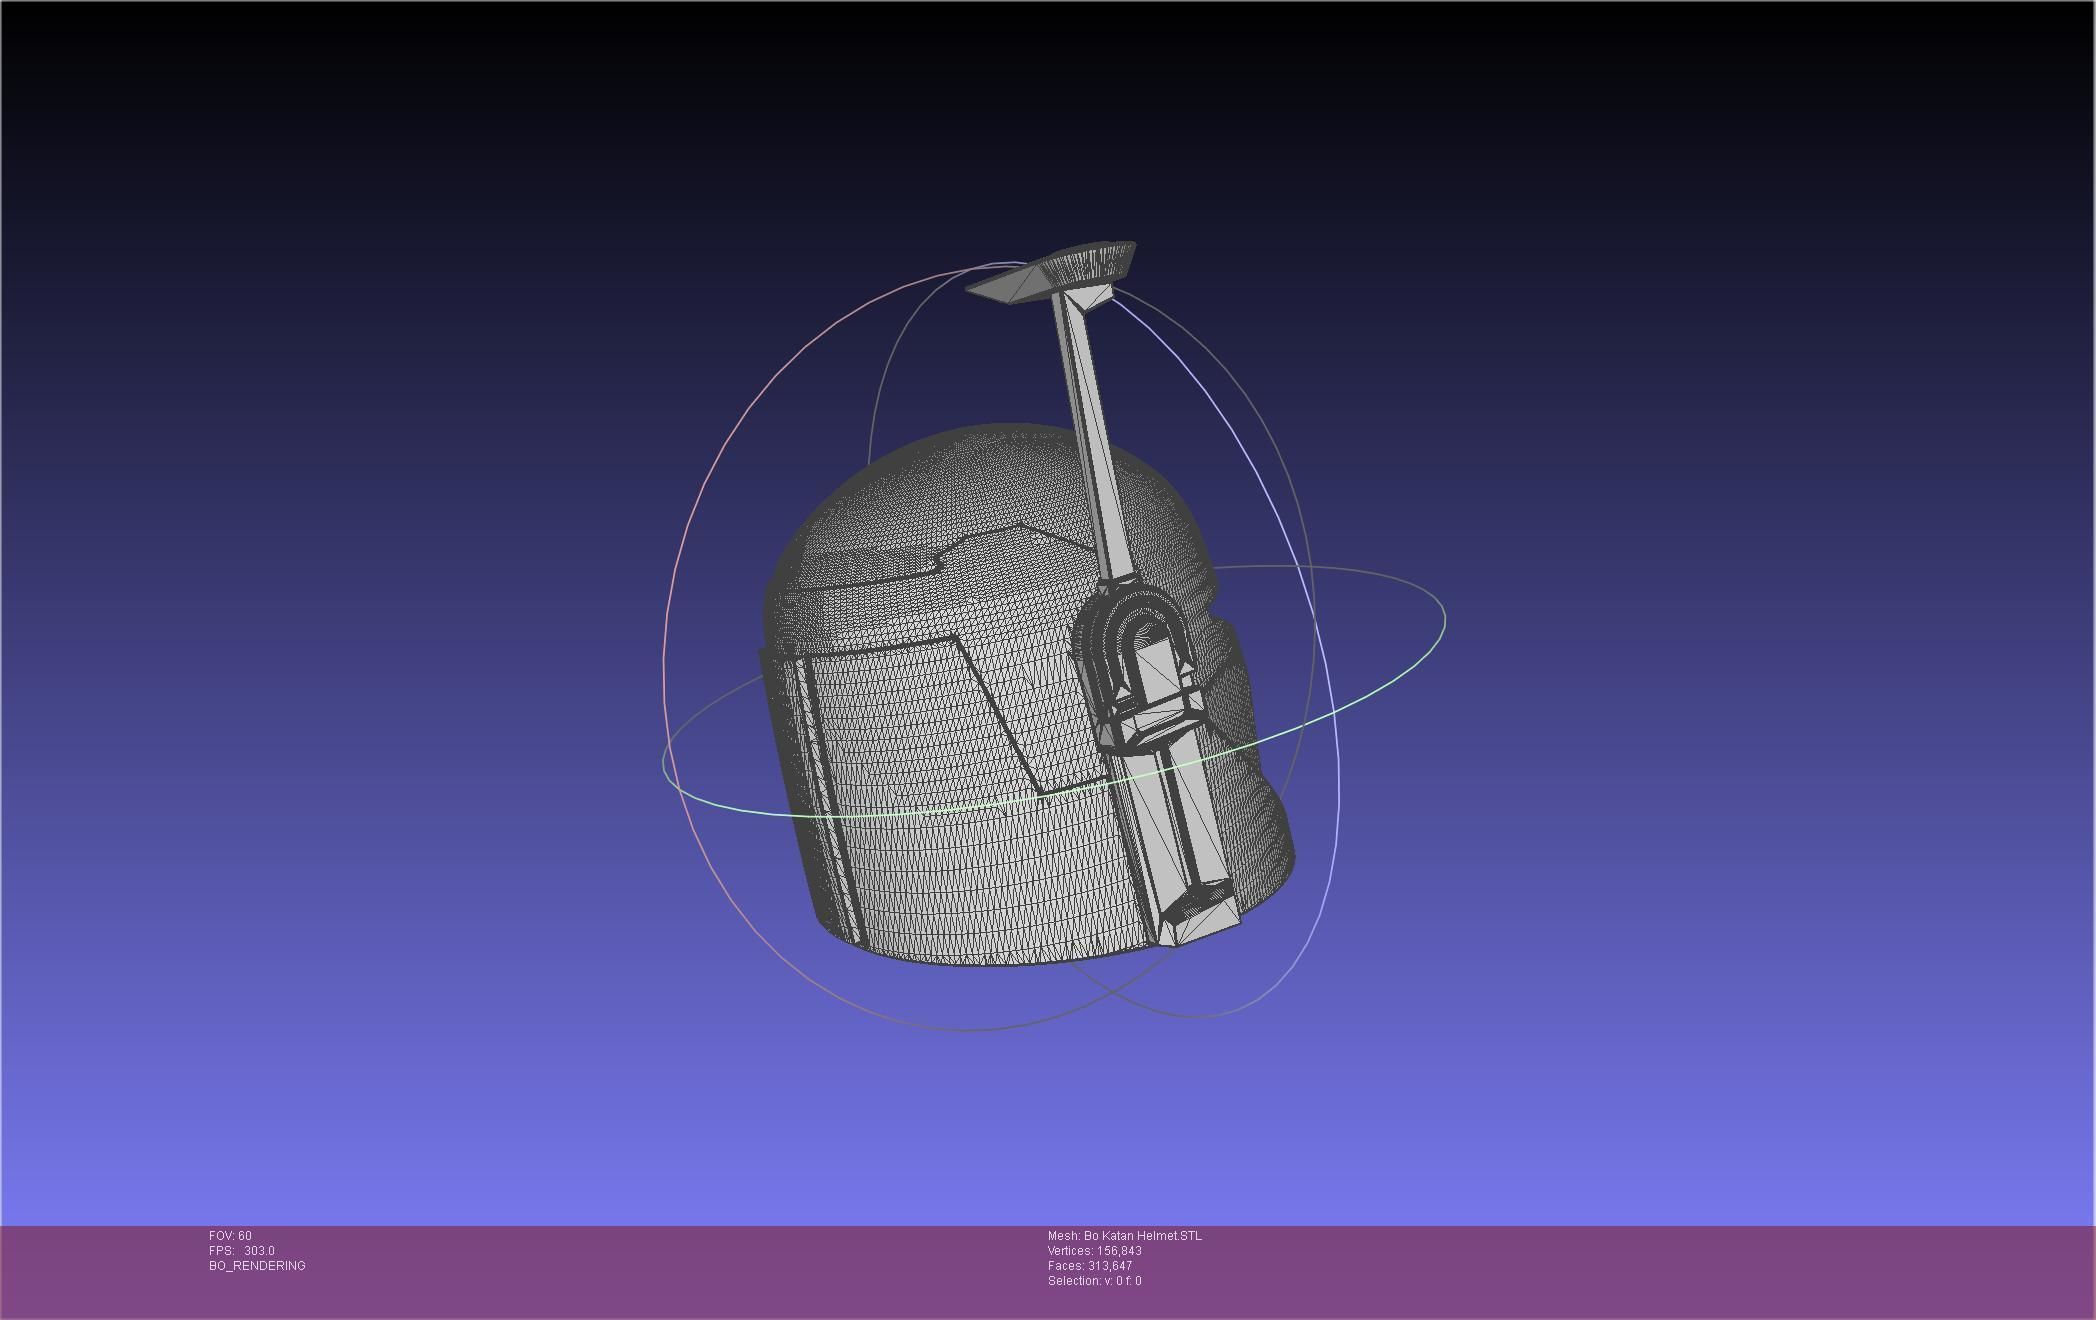Image resolution: width=2096 pixels, height=1320 pixels.
Task: Click the 'FOV: 60' status text
Action: pyautogui.click(x=230, y=1236)
